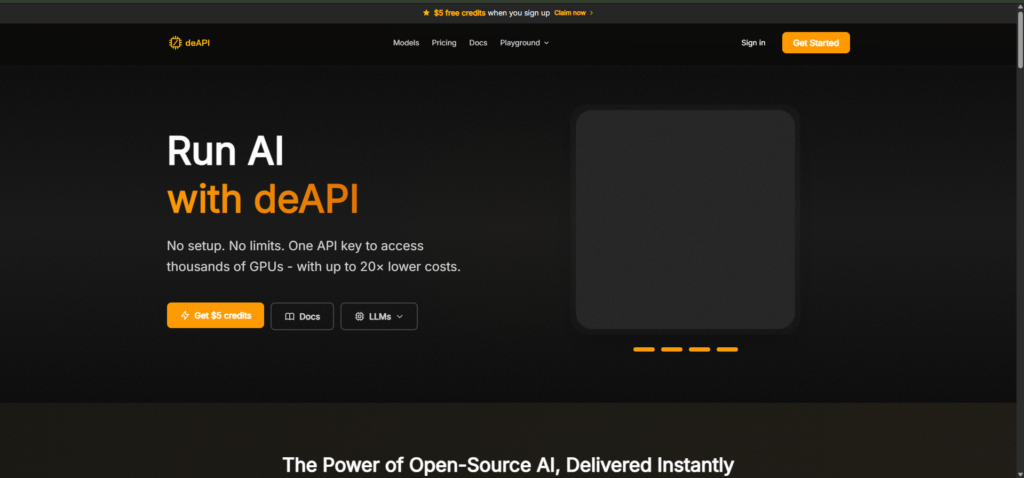
Task: Expand the Playground dropdown menu
Action: (524, 43)
